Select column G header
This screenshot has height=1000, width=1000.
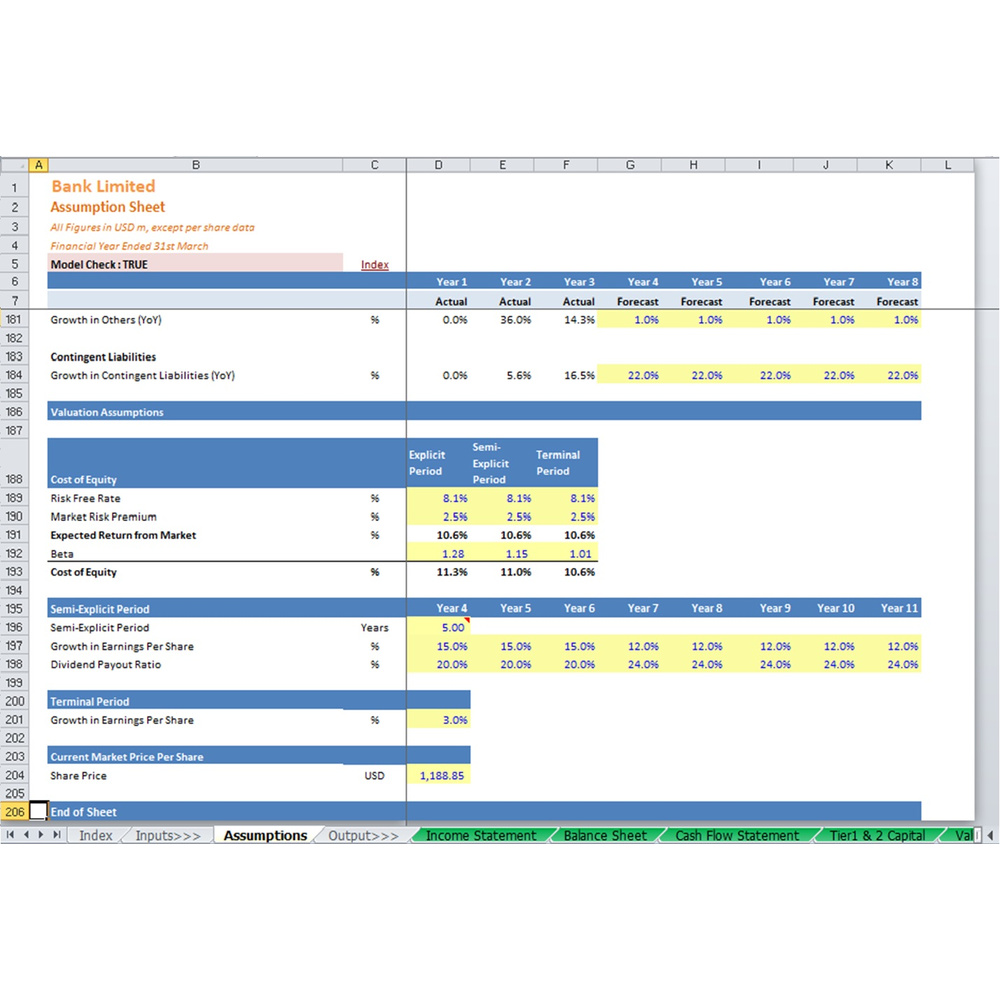pyautogui.click(x=629, y=165)
